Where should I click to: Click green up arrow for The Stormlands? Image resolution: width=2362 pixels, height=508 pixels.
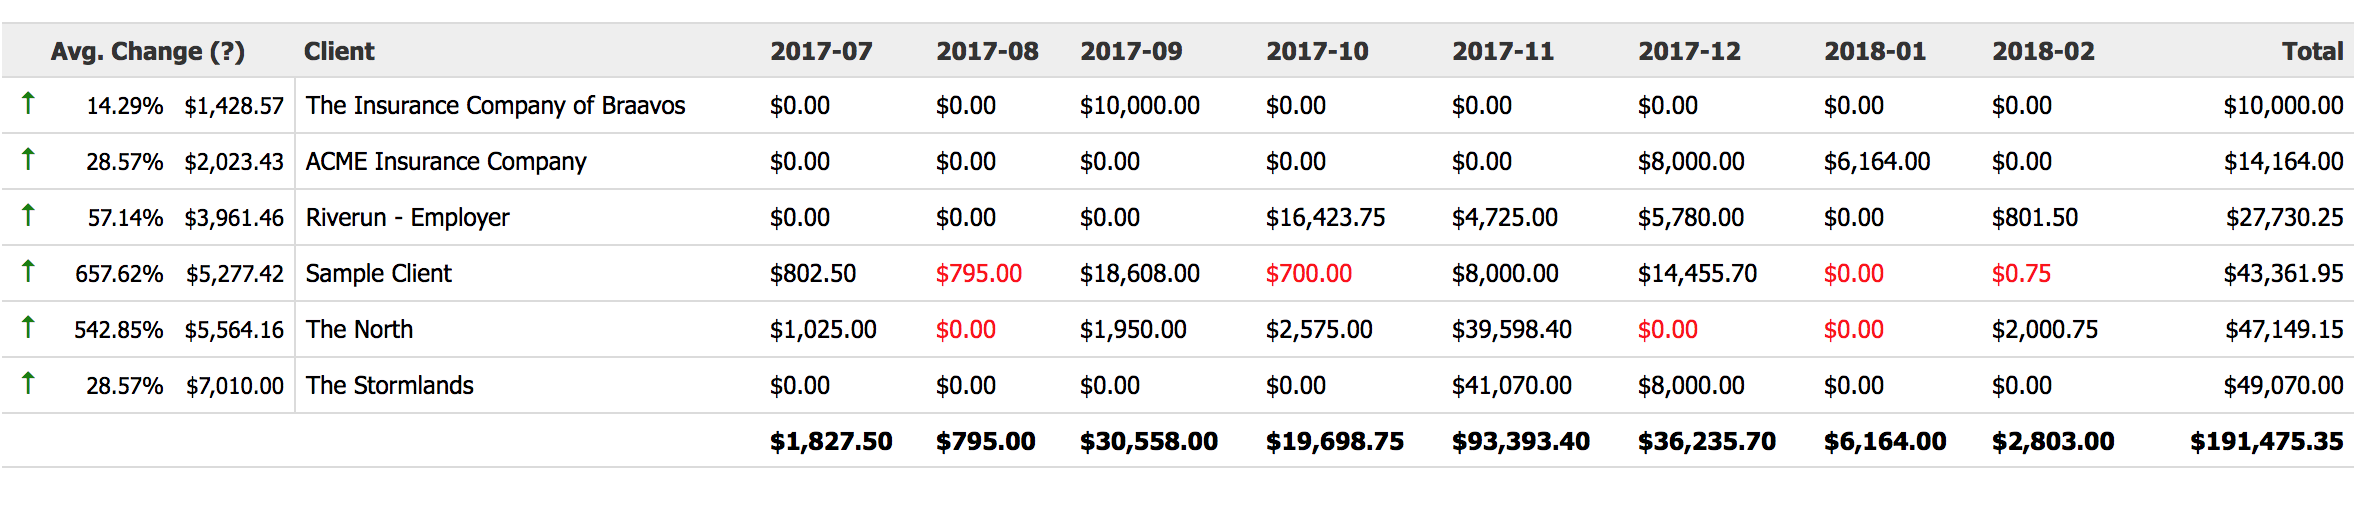point(28,382)
